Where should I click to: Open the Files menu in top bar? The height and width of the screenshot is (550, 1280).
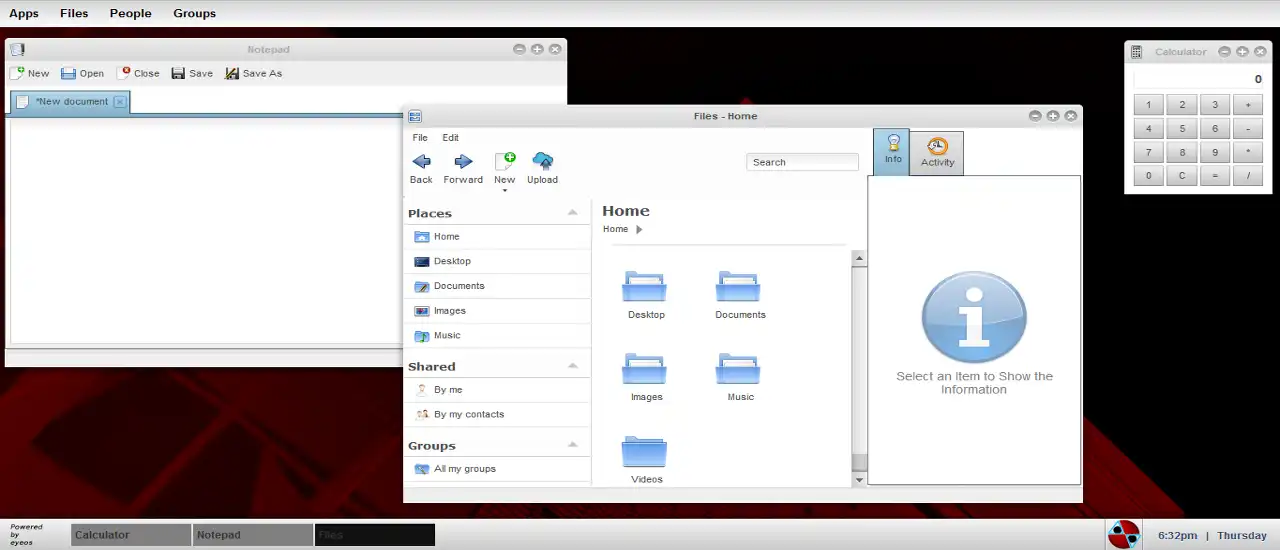(73, 13)
